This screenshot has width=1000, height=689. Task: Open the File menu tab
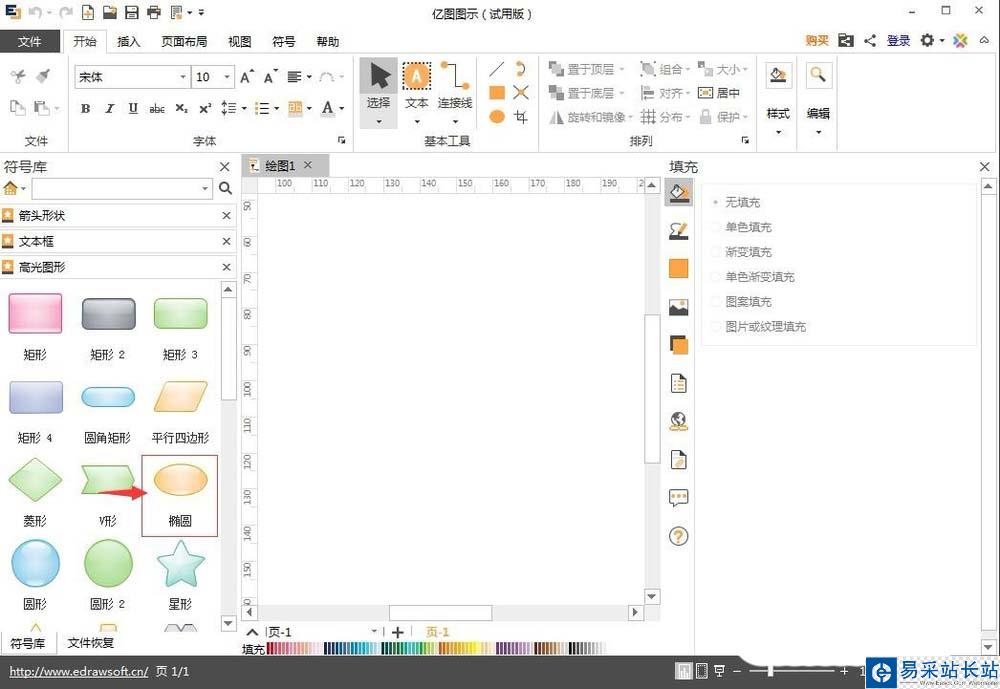(x=30, y=41)
